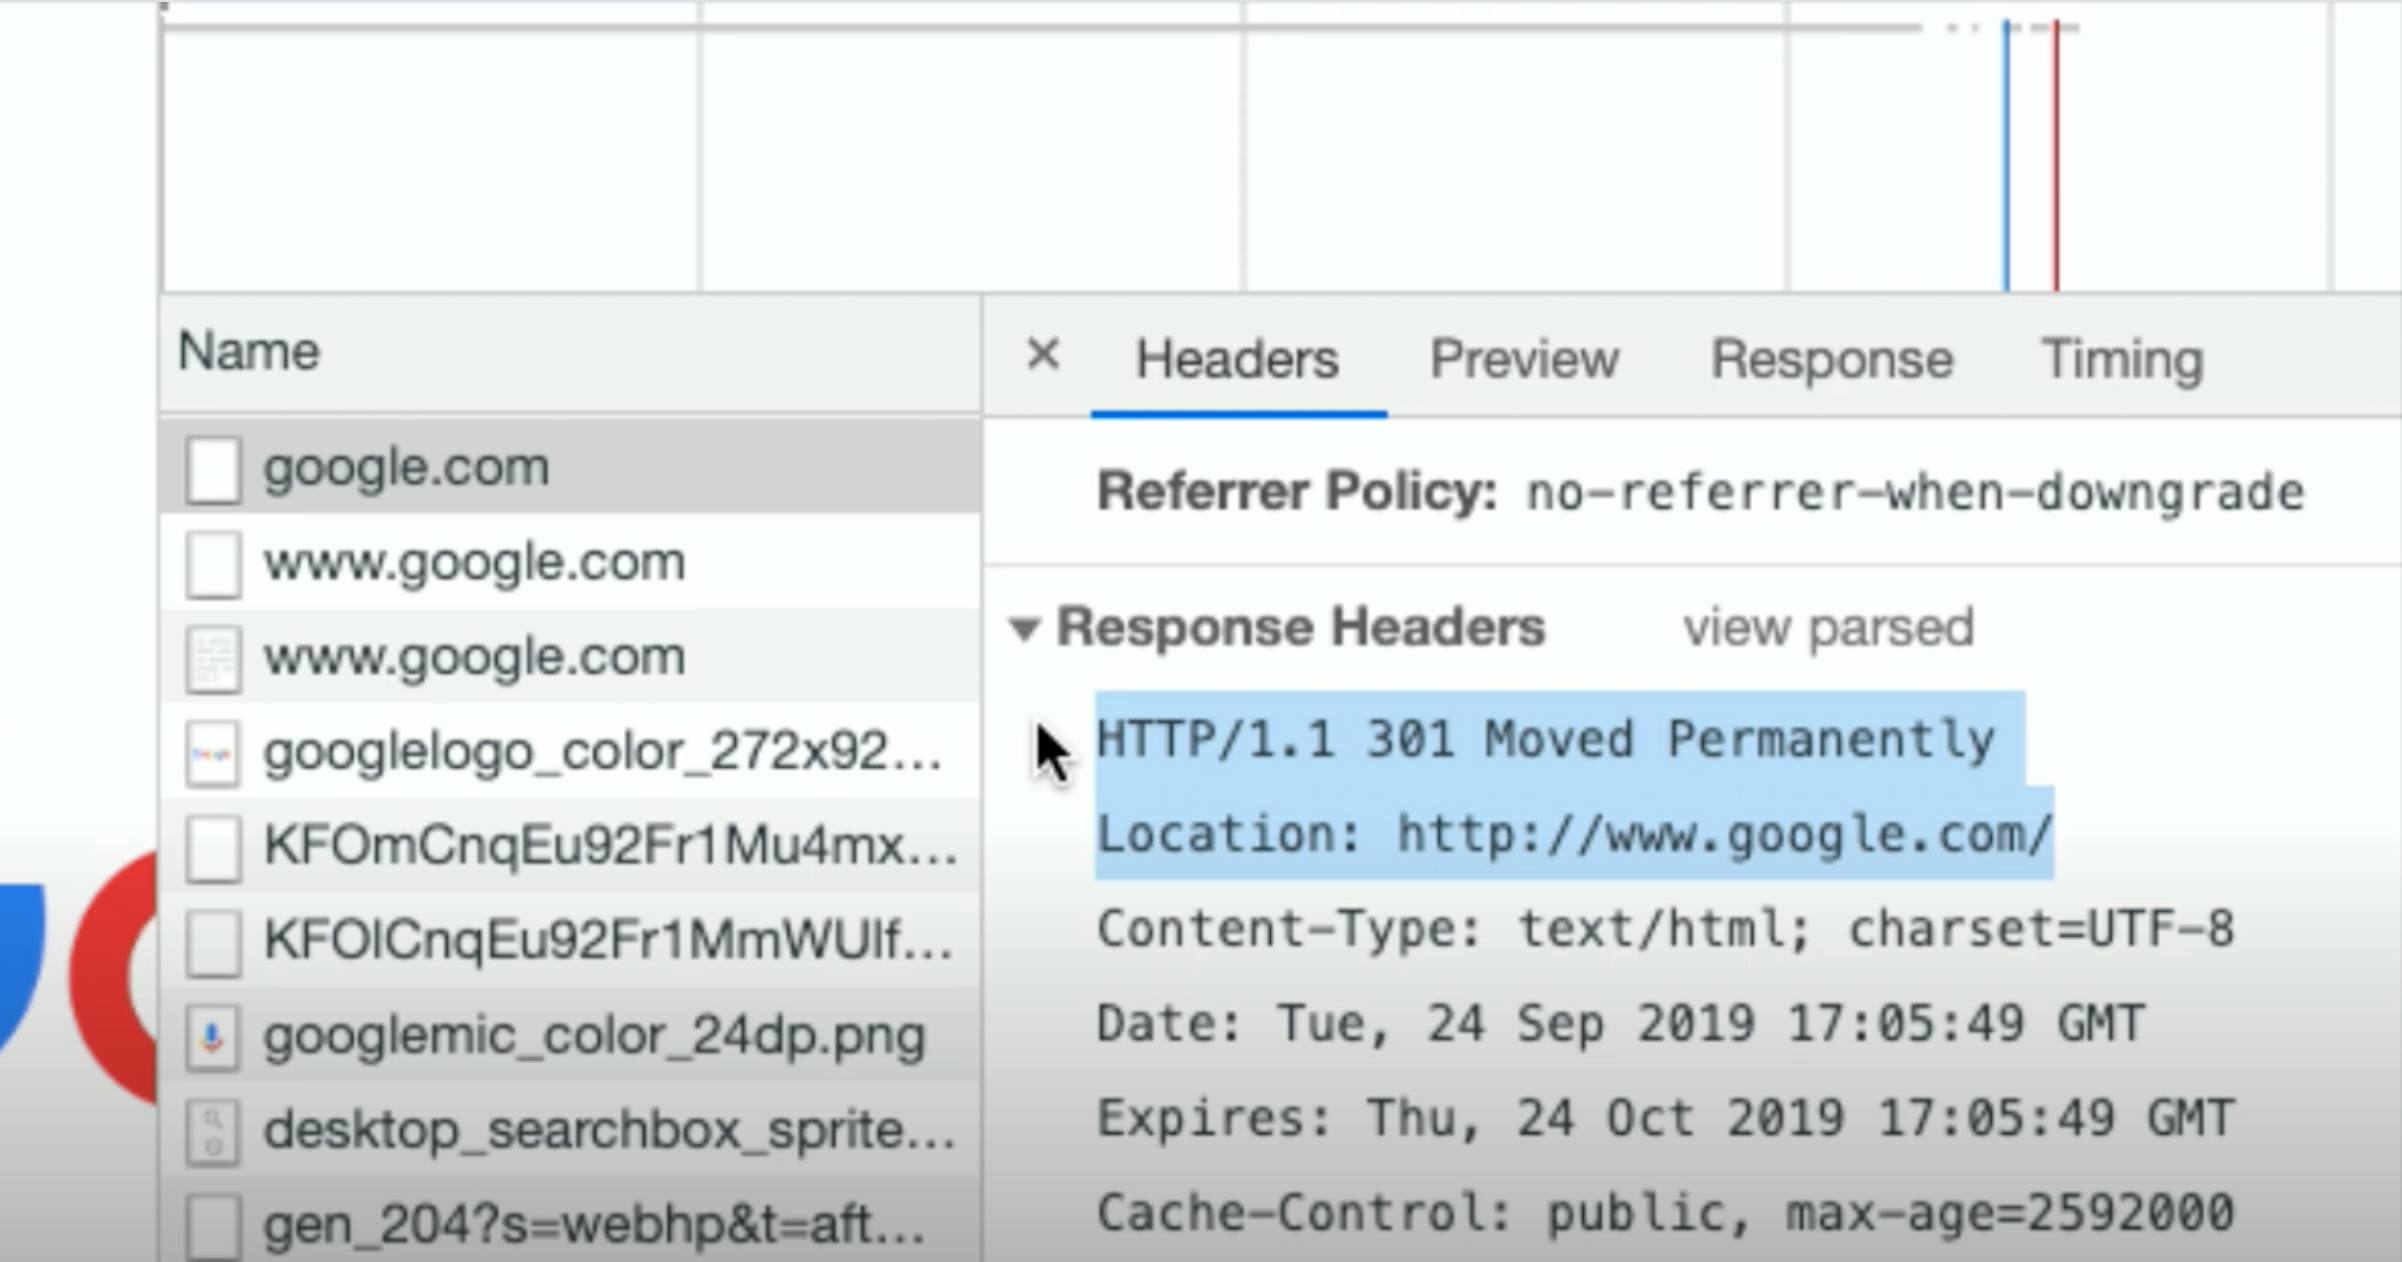Select the first www.google.com request row

[570, 562]
